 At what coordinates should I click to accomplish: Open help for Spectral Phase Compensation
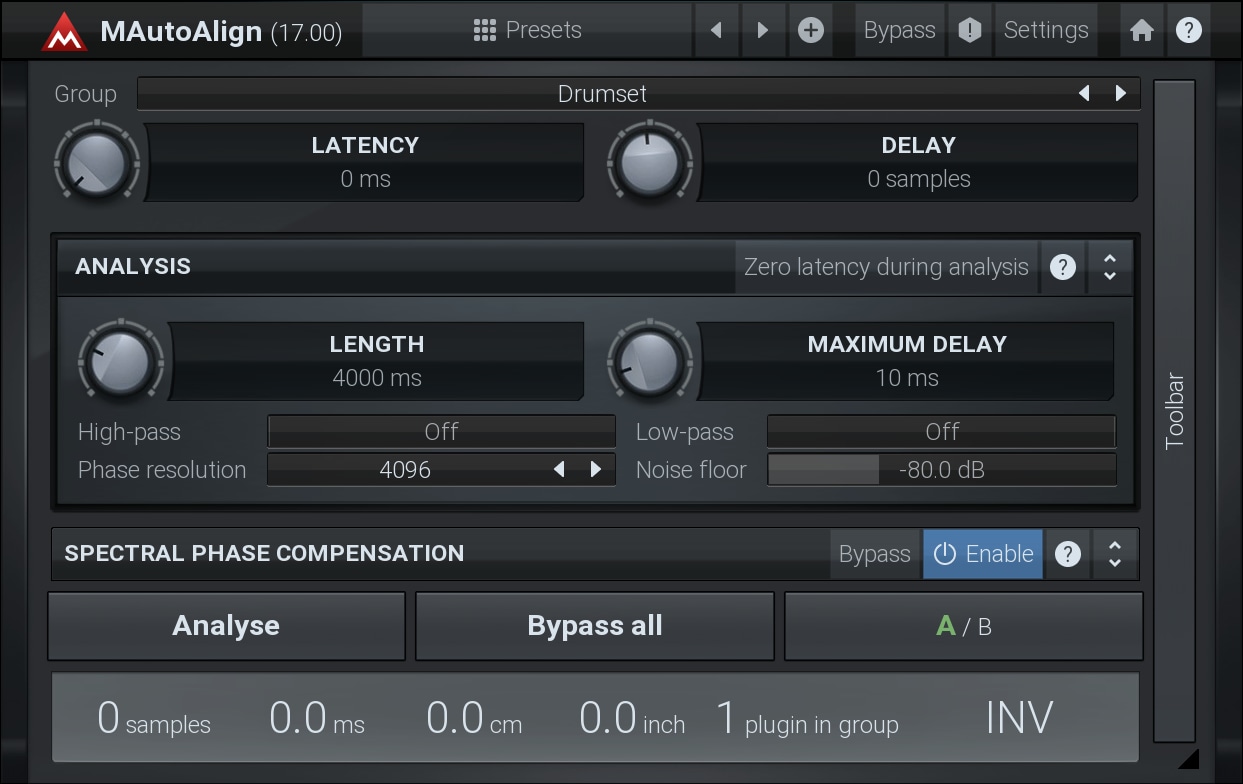1068,554
